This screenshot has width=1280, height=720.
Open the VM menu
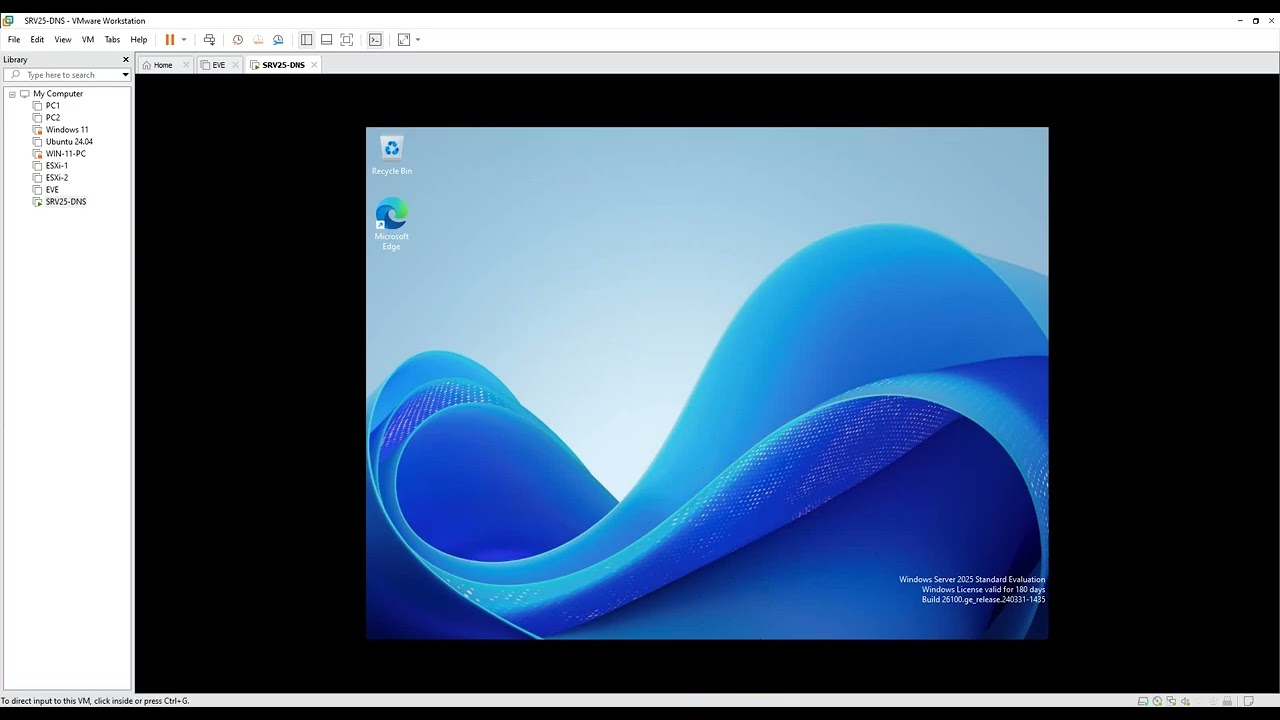click(x=88, y=40)
